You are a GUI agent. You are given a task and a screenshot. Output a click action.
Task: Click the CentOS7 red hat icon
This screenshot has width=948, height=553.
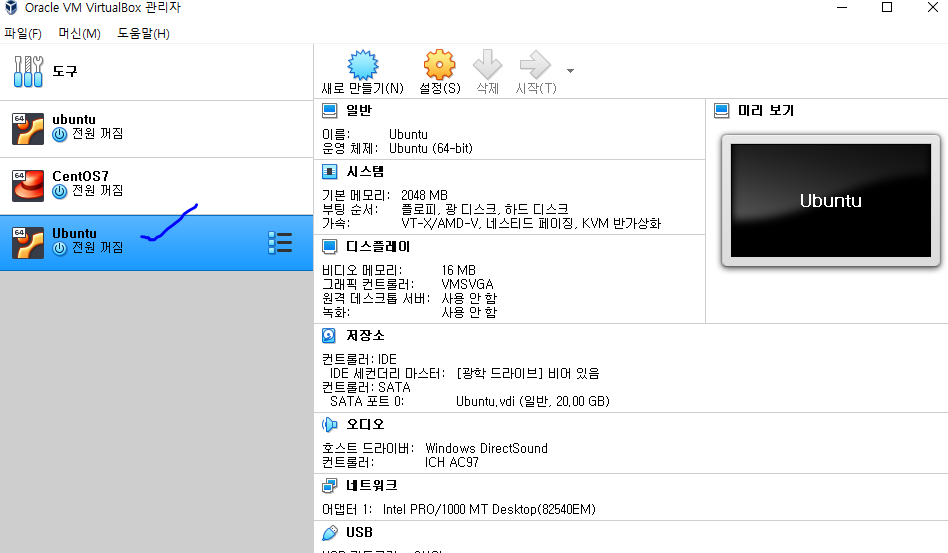[x=28, y=186]
